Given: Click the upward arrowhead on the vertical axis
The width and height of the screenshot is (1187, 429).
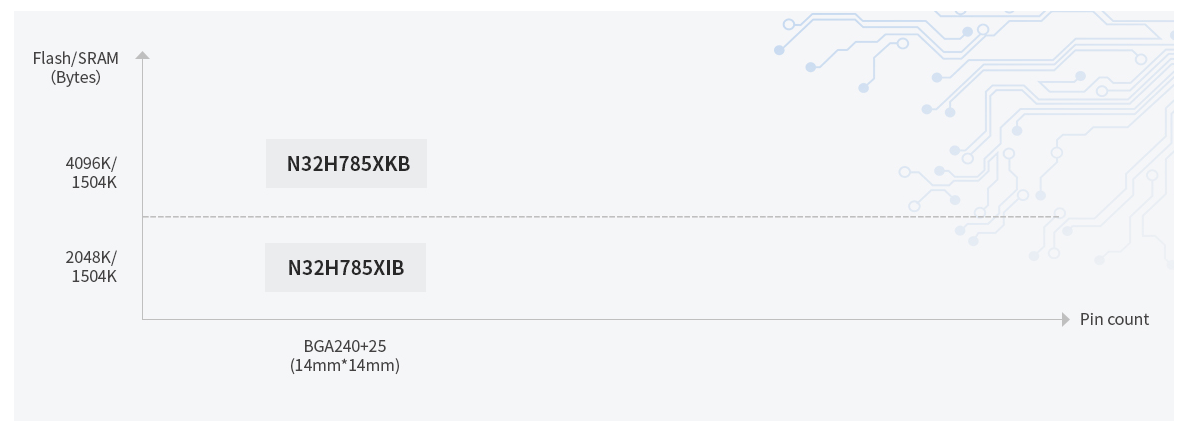Looking at the screenshot, I should point(142,54).
